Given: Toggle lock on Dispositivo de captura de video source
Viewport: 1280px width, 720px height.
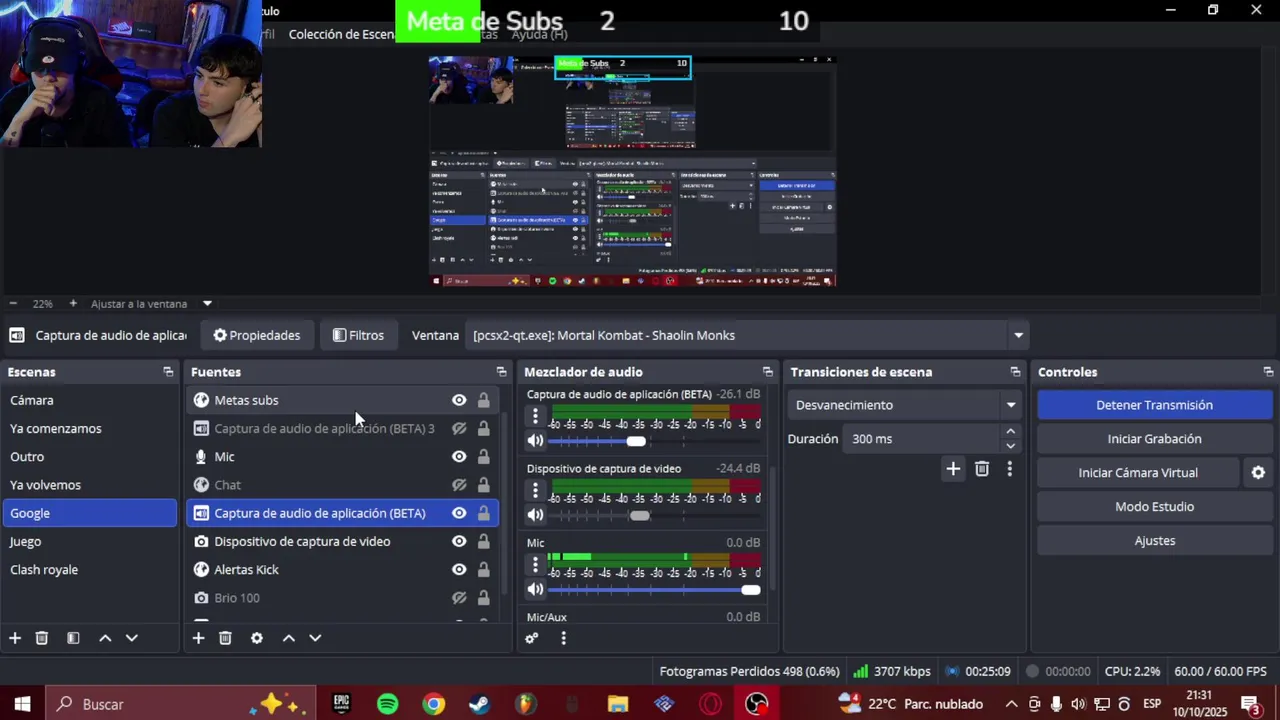Looking at the screenshot, I should click(x=483, y=541).
